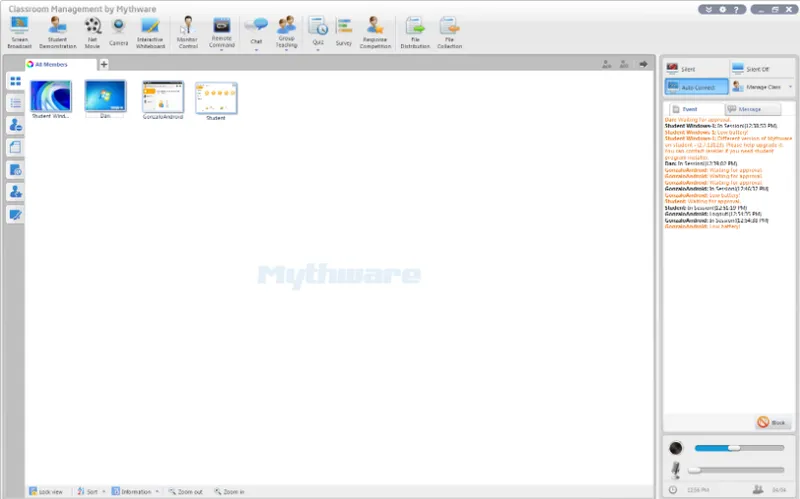Click 'Student Windows-1: Low battery!' event
Viewport: 800px width, 499px height.
point(706,132)
